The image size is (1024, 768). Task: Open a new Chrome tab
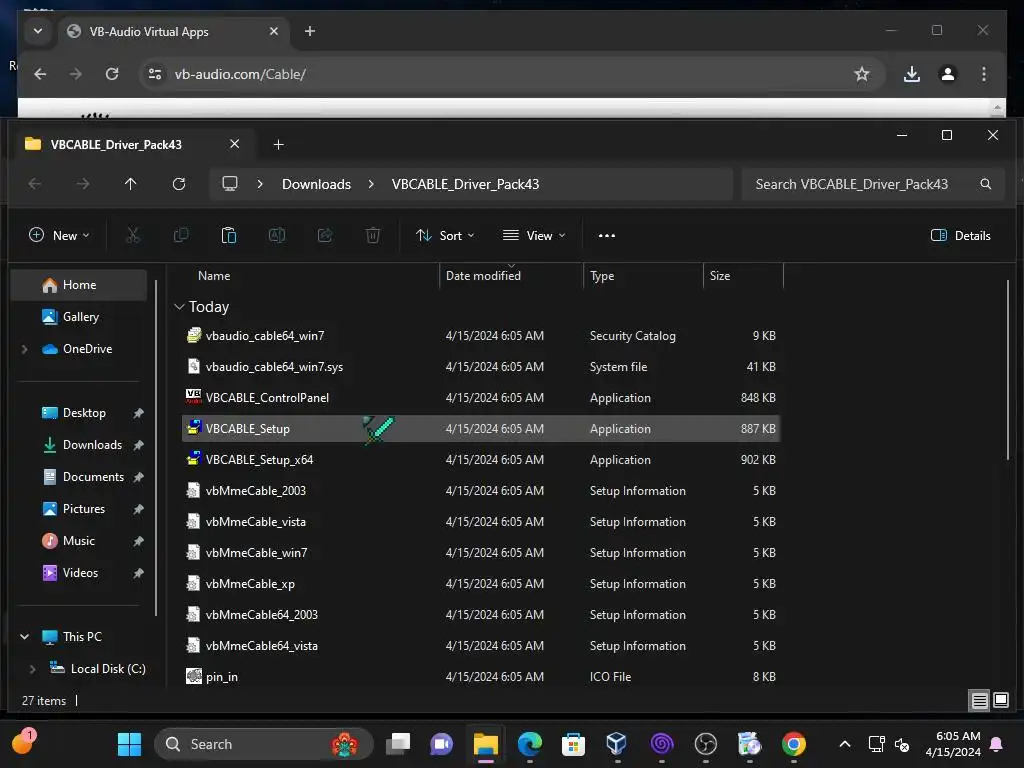click(310, 31)
